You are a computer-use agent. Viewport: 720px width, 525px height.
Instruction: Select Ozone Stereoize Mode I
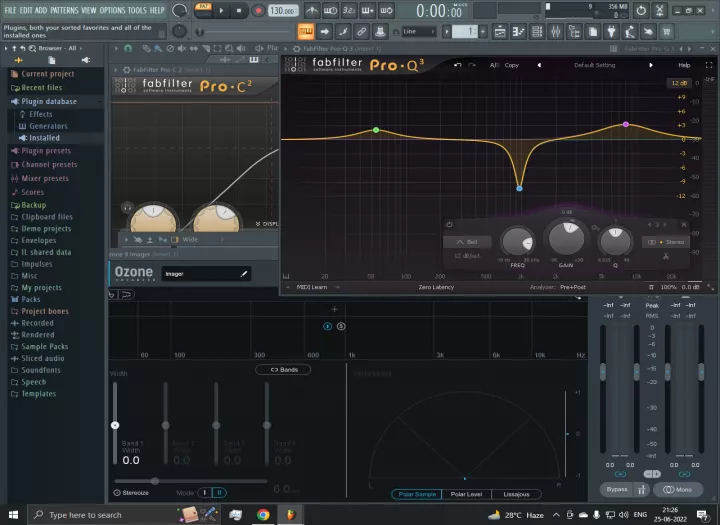pos(205,492)
